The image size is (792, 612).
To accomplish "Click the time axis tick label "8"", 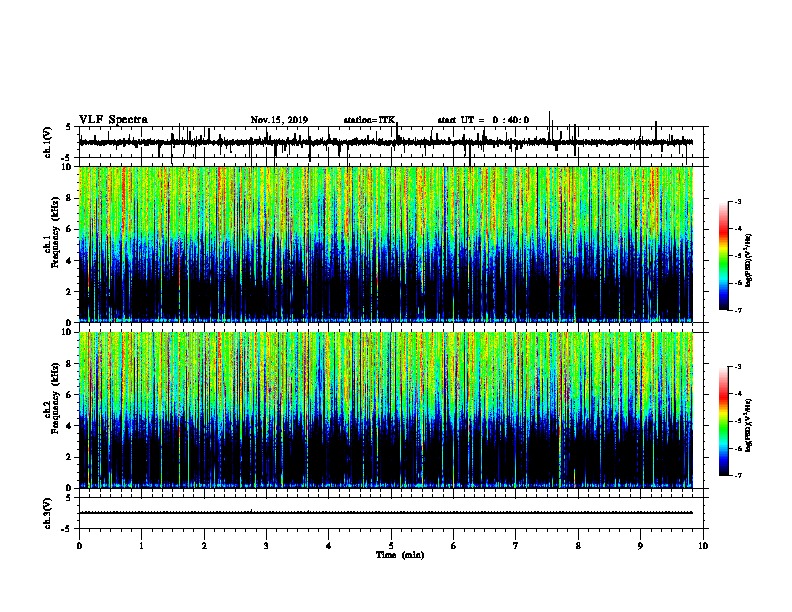I will [578, 545].
